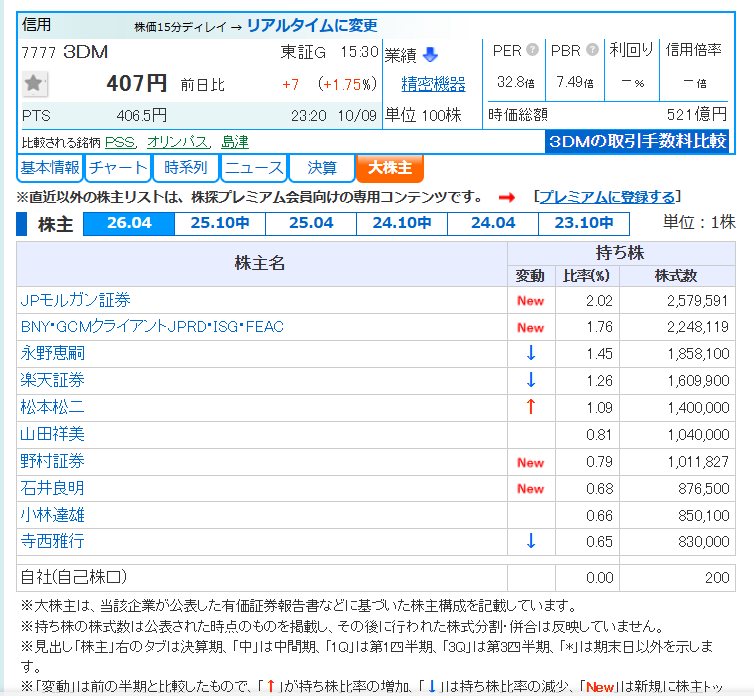Click the 407円 stock price
Viewport: 754px width, 696px height.
[x=137, y=83]
